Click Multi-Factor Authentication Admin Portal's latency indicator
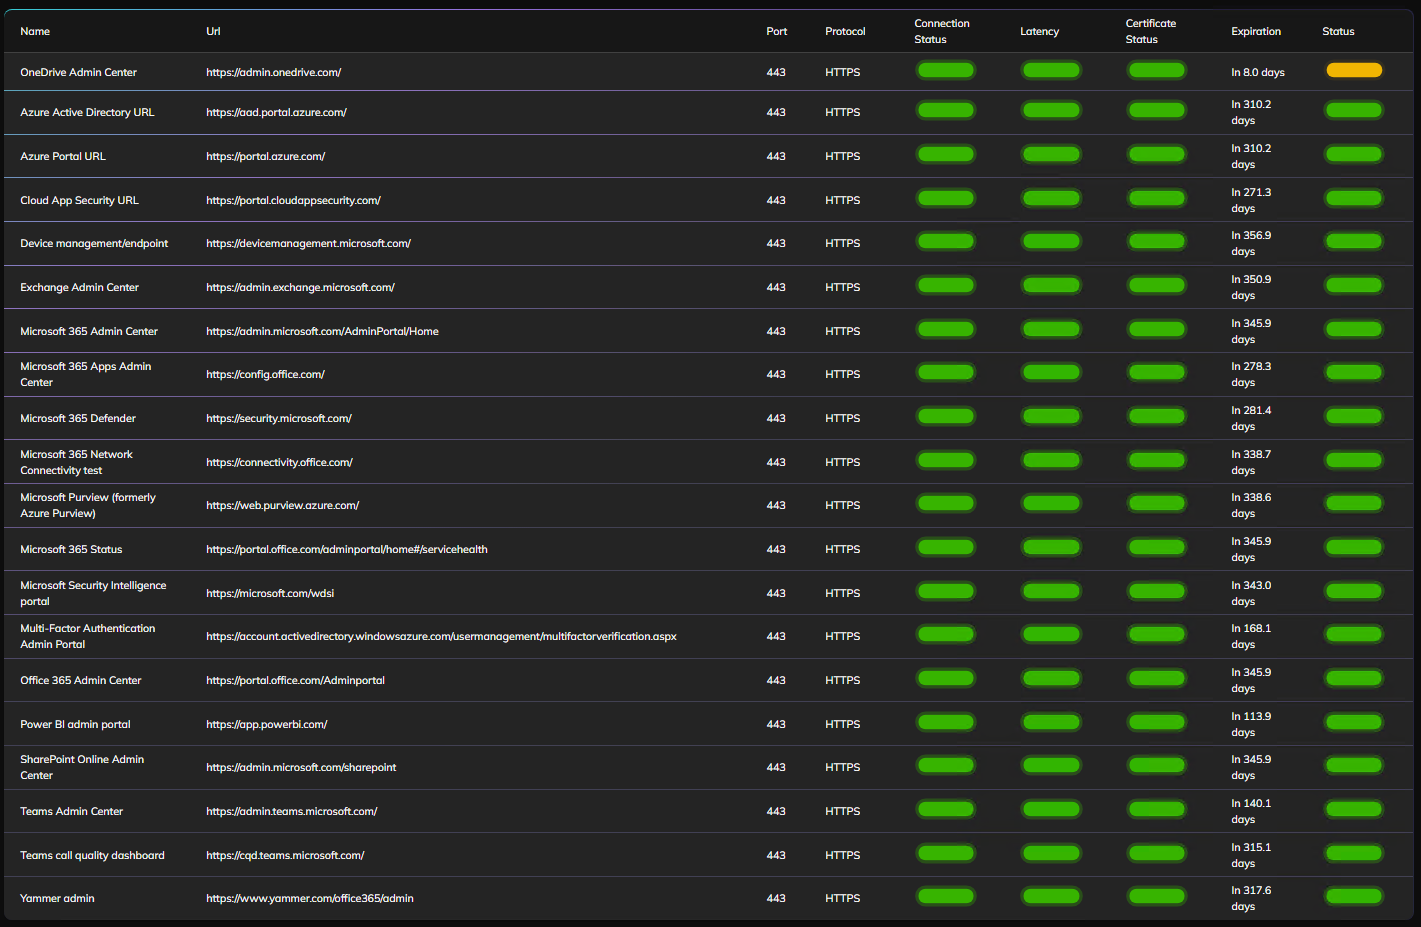 pos(1051,634)
